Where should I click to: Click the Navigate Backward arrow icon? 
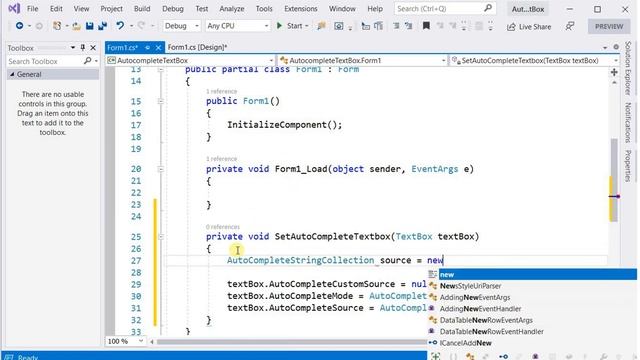pos(19,26)
